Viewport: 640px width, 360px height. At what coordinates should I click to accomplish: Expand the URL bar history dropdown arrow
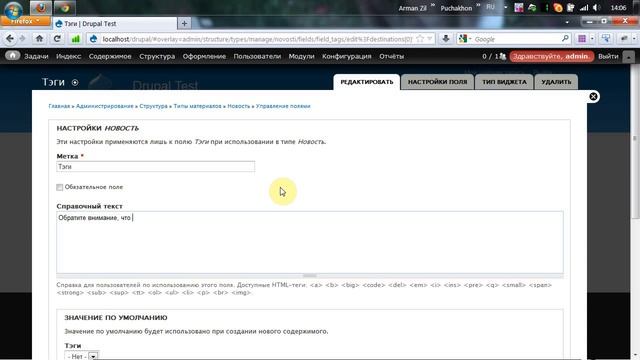coord(429,39)
